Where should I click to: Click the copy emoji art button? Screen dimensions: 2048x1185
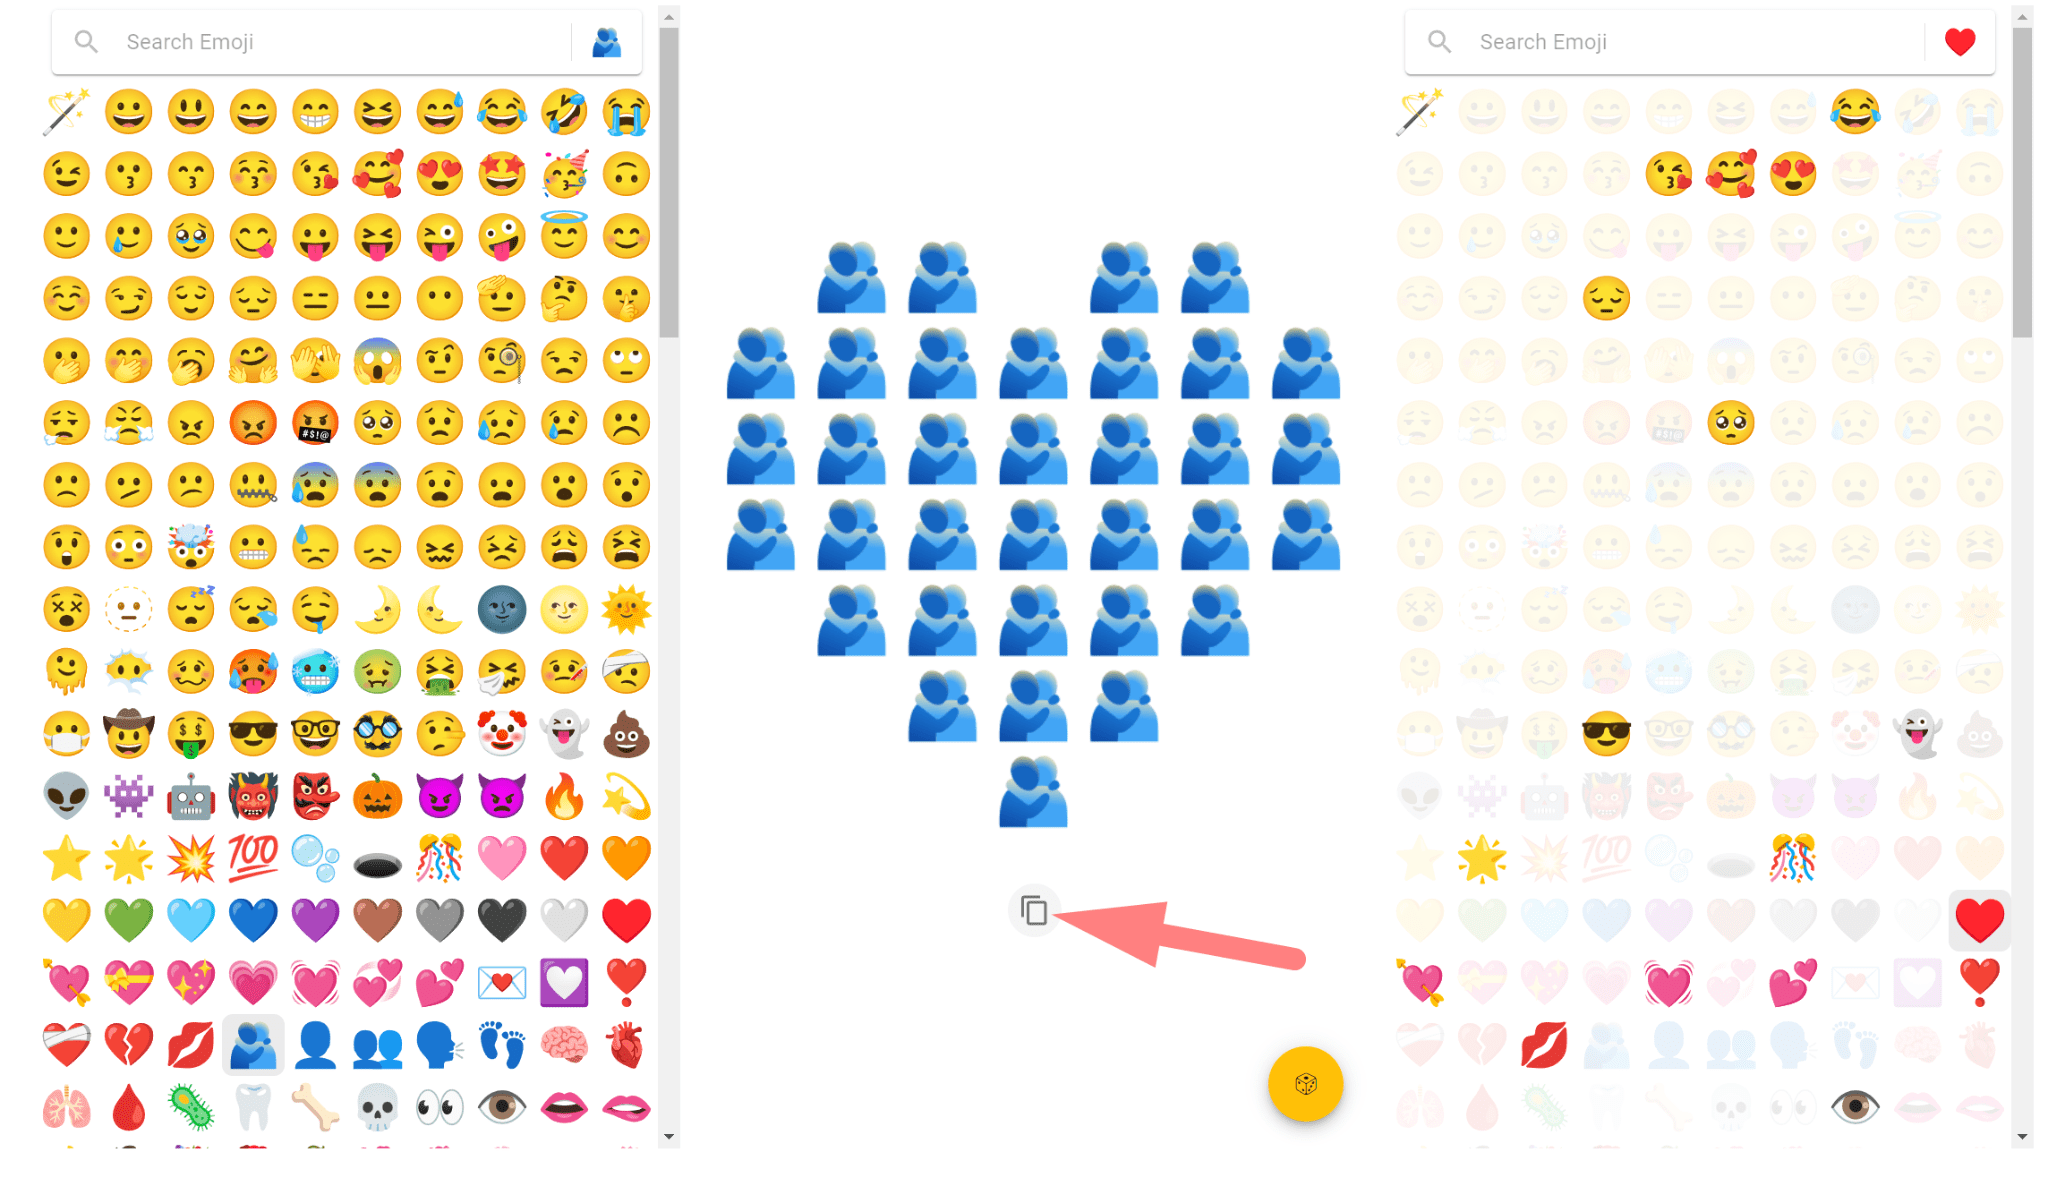[1033, 911]
